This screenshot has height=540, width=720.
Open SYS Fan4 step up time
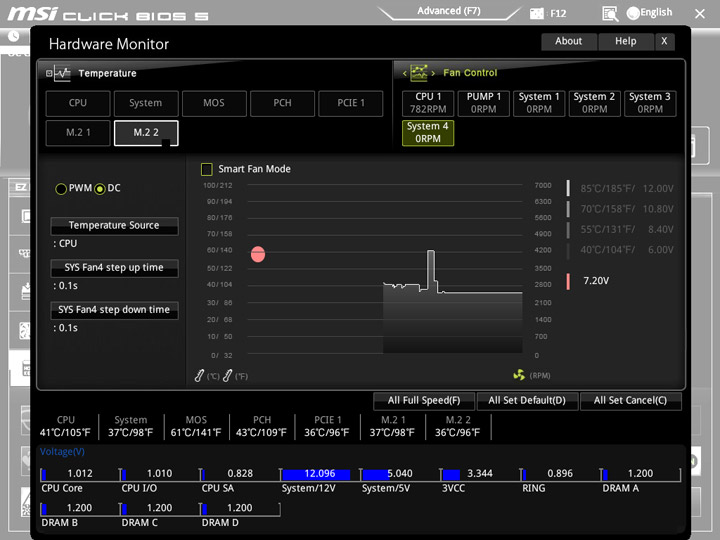point(114,268)
